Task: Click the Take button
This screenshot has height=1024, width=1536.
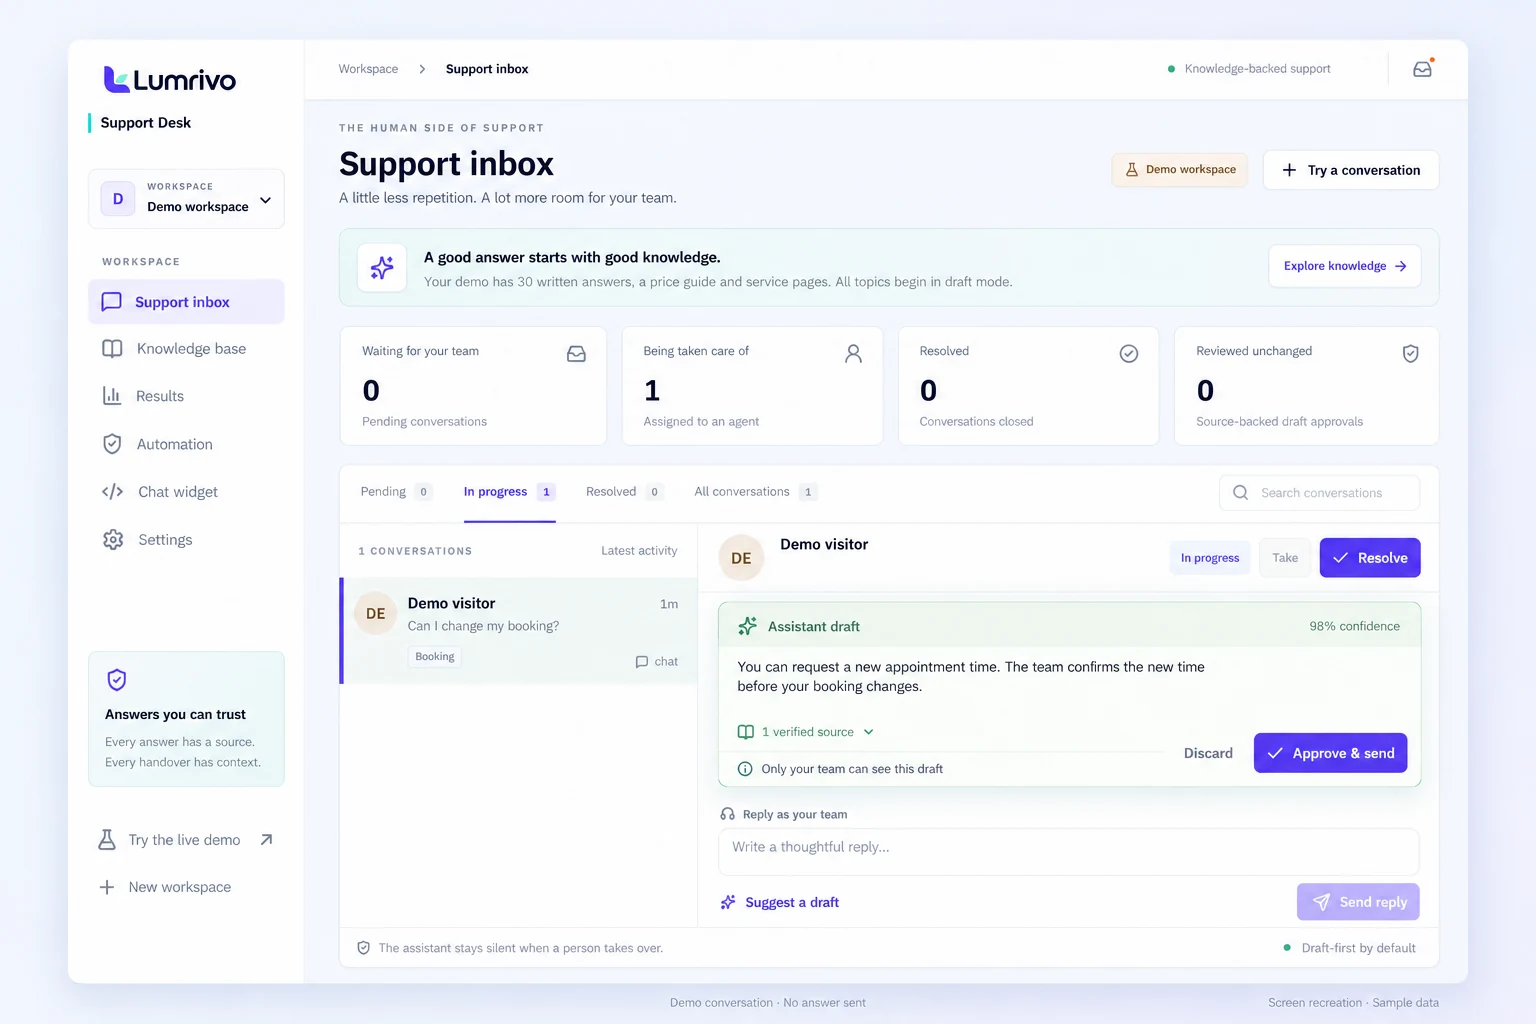Action: pos(1285,558)
